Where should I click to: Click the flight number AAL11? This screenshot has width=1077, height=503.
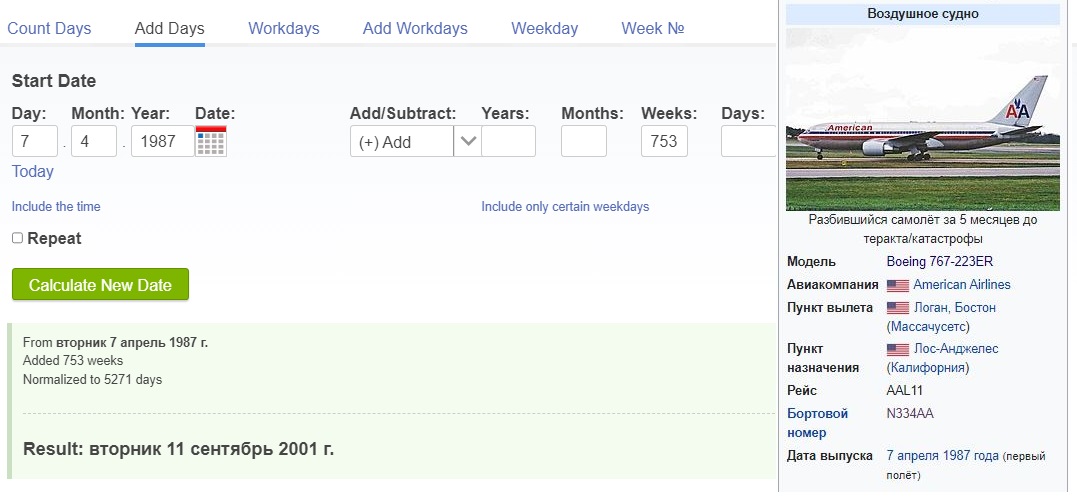coord(905,390)
